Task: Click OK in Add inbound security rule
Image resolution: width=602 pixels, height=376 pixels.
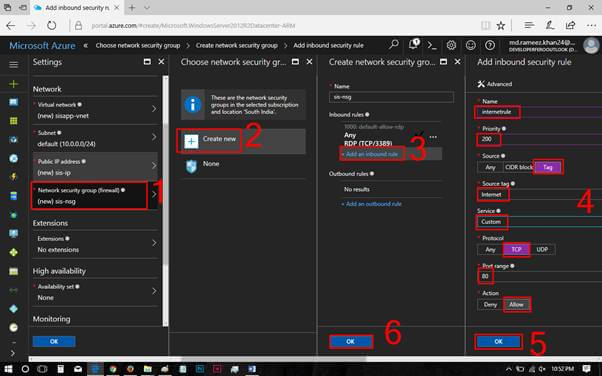Action: [x=498, y=341]
